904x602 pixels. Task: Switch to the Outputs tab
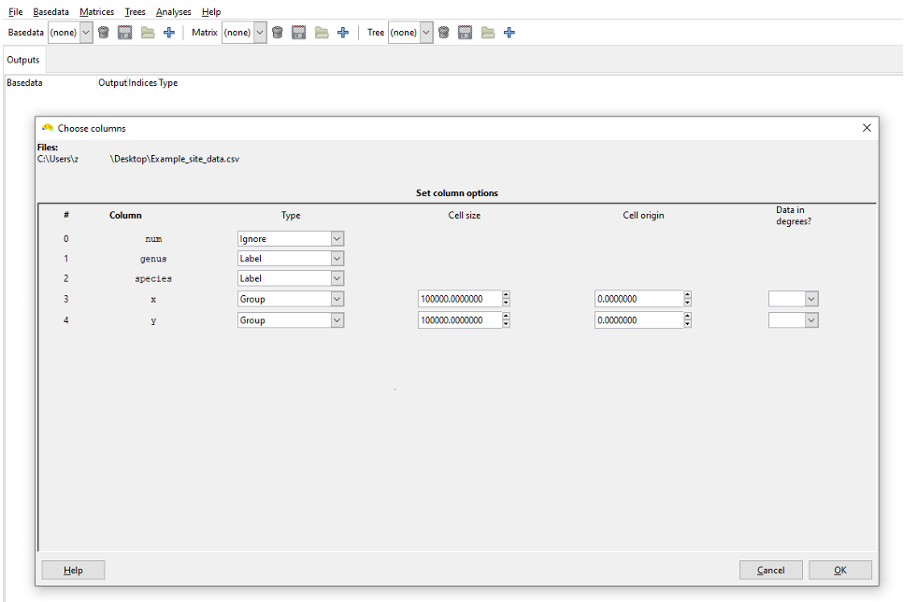(23, 60)
